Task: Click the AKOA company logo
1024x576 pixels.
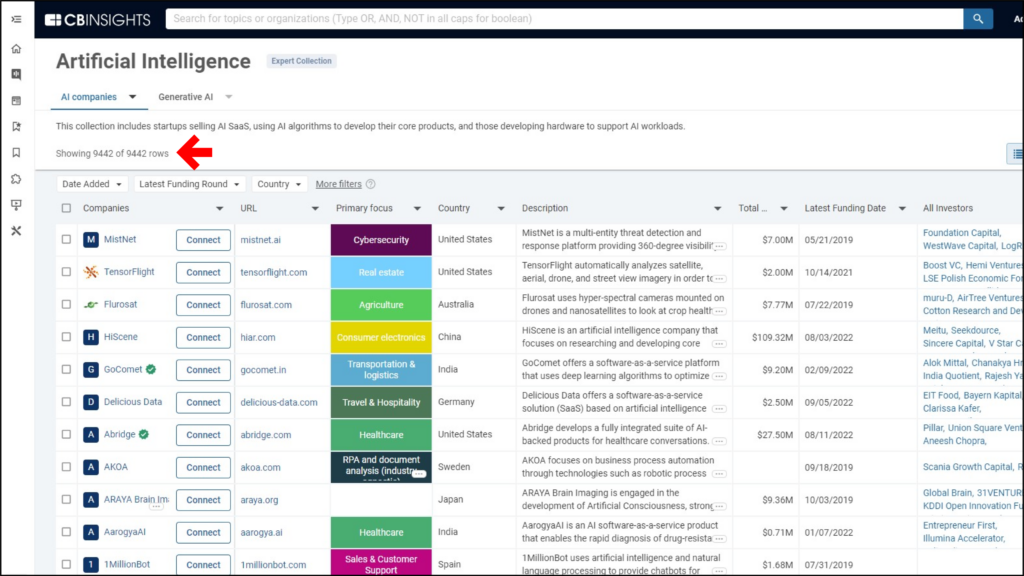Action: coord(91,467)
